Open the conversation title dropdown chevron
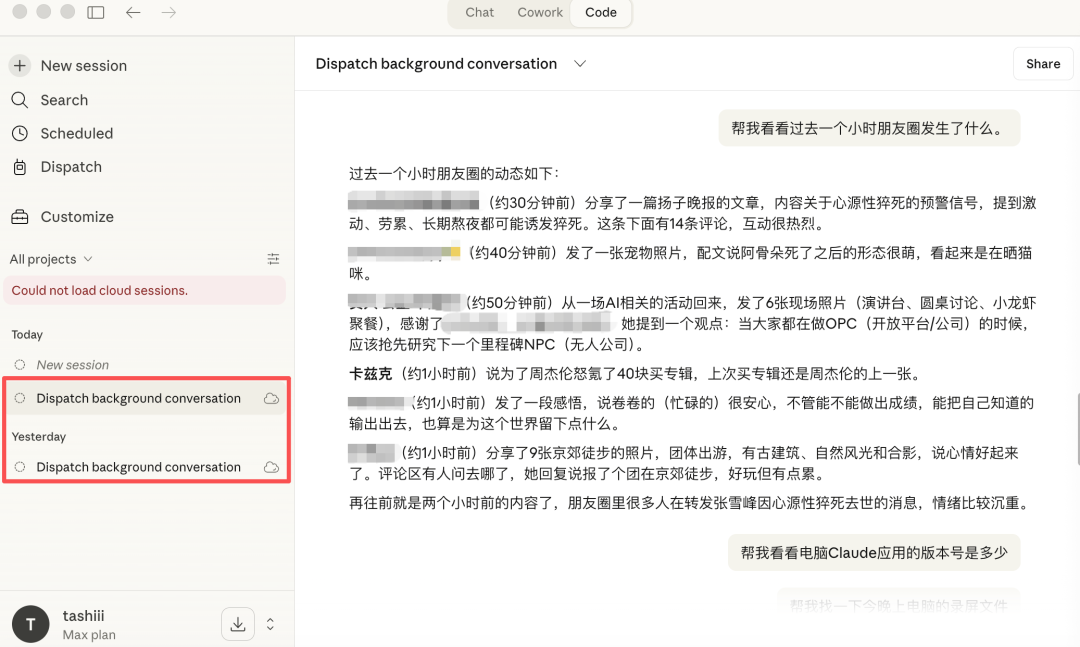 click(578, 63)
